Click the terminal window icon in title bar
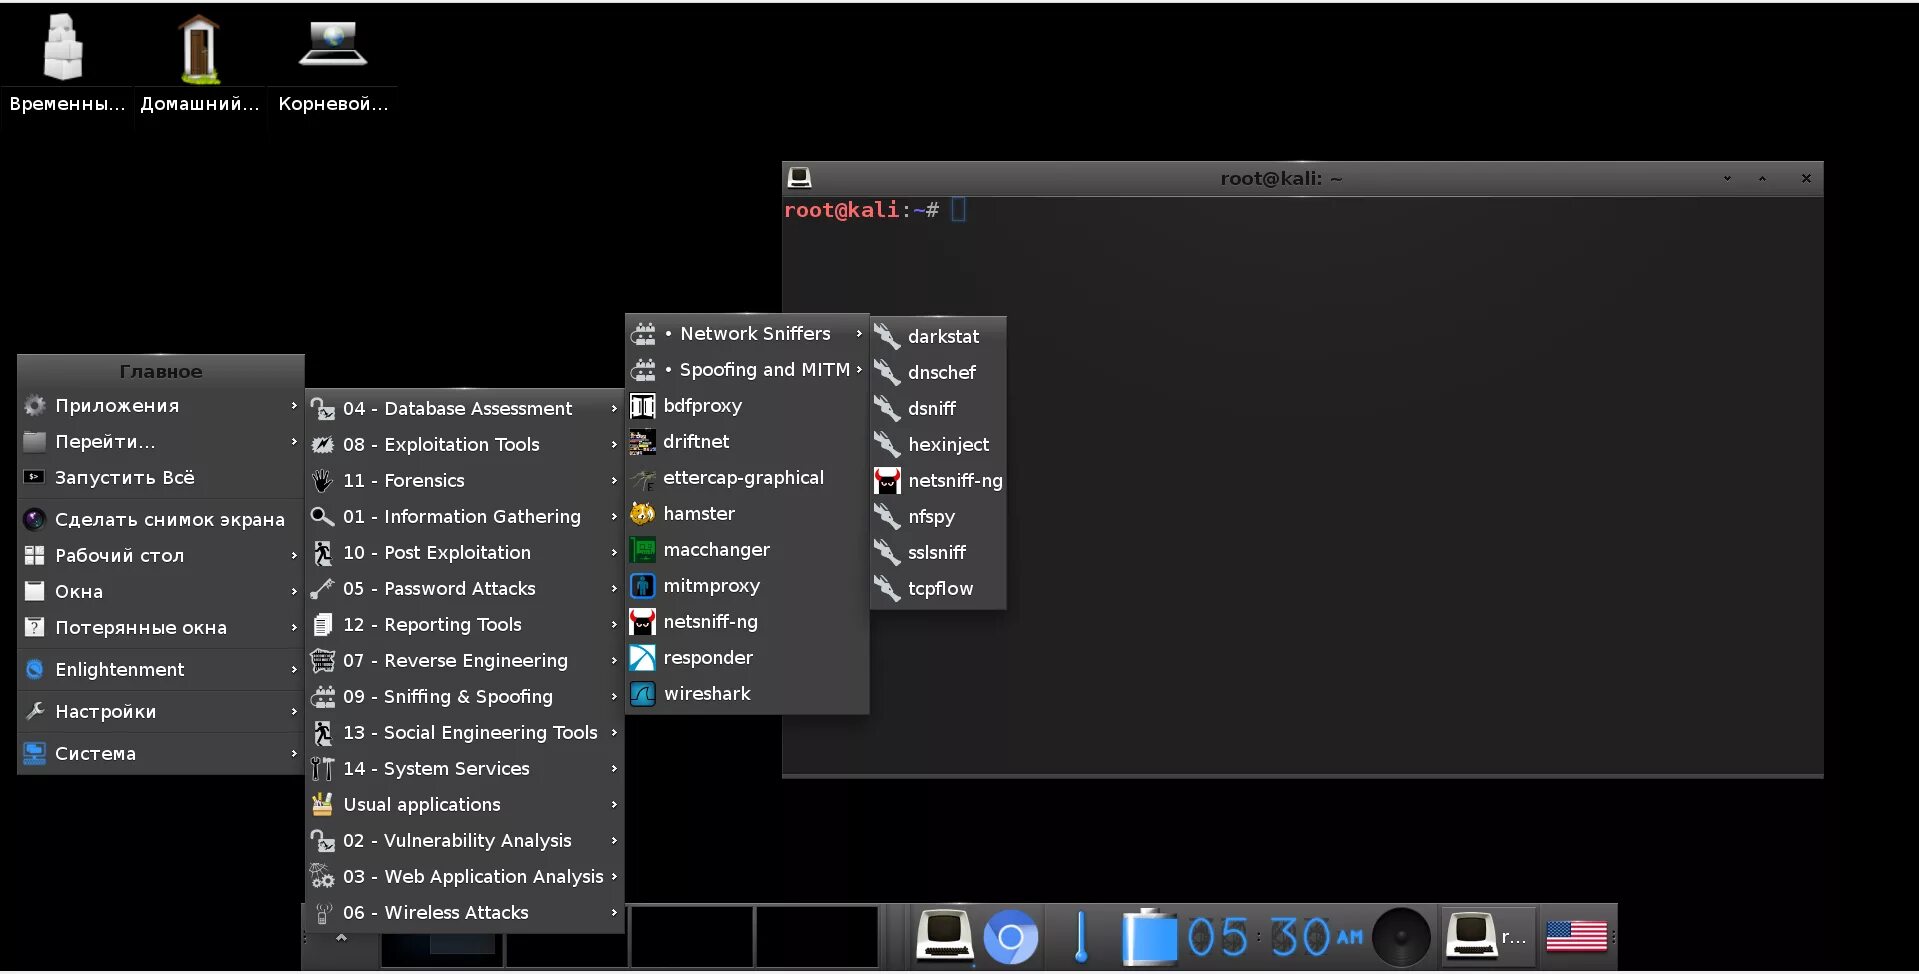Image resolution: width=1919 pixels, height=974 pixels. click(799, 178)
